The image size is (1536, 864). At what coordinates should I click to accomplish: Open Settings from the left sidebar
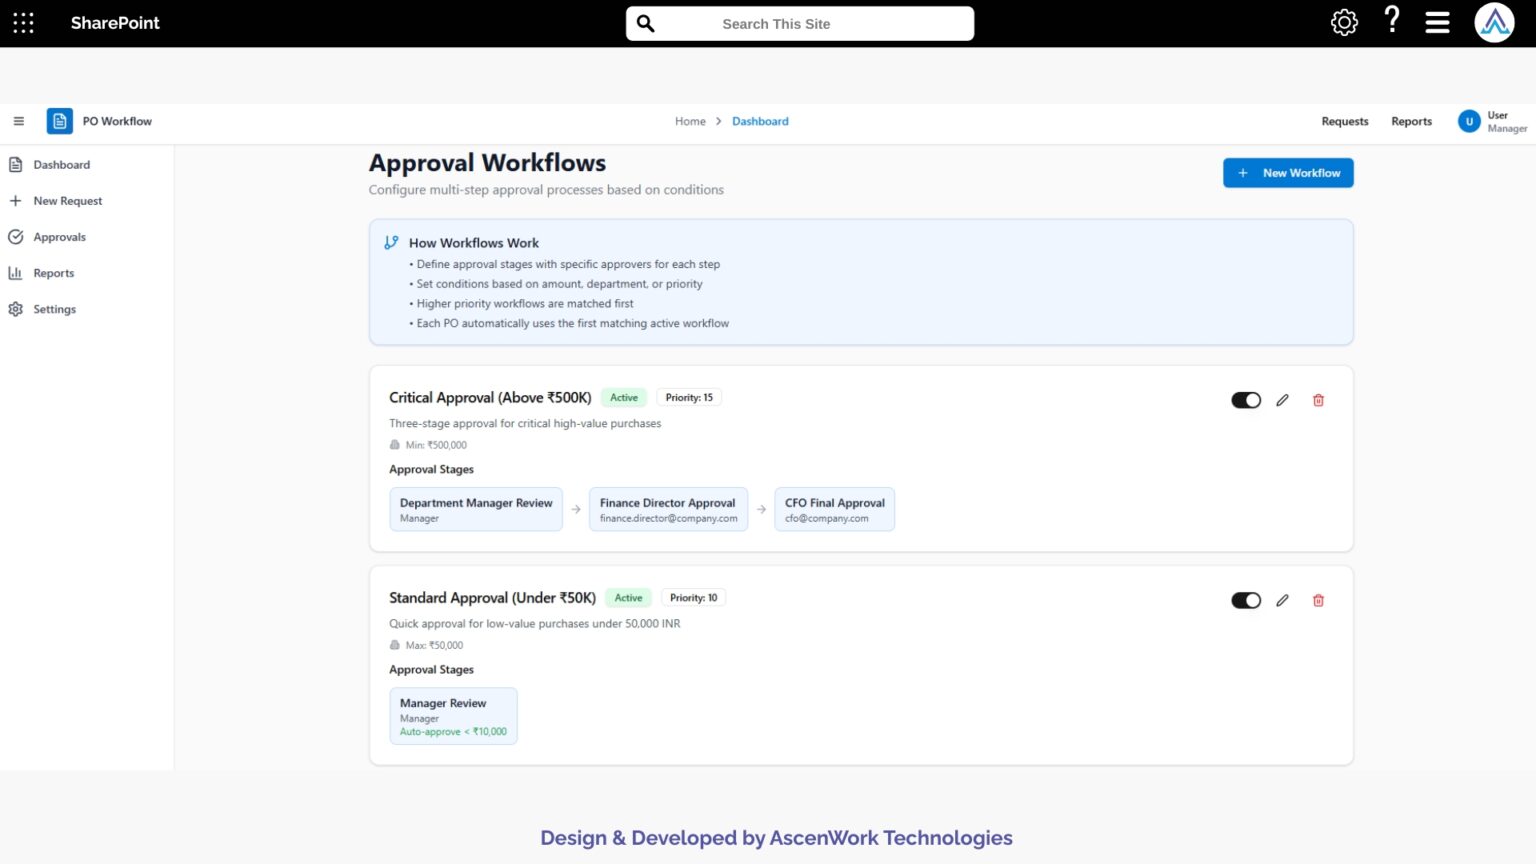(55, 309)
